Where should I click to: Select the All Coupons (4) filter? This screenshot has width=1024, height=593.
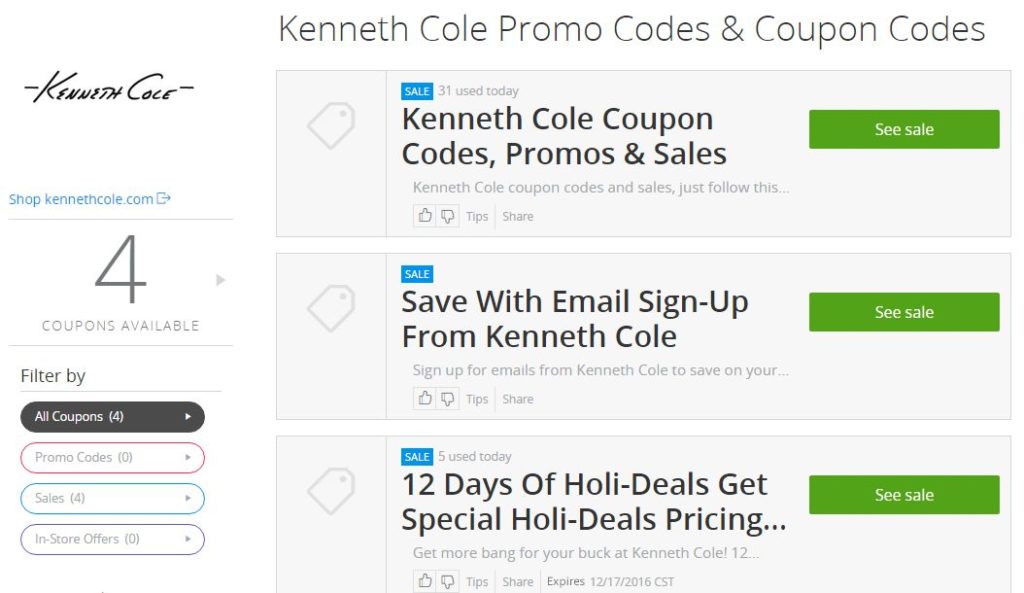112,417
